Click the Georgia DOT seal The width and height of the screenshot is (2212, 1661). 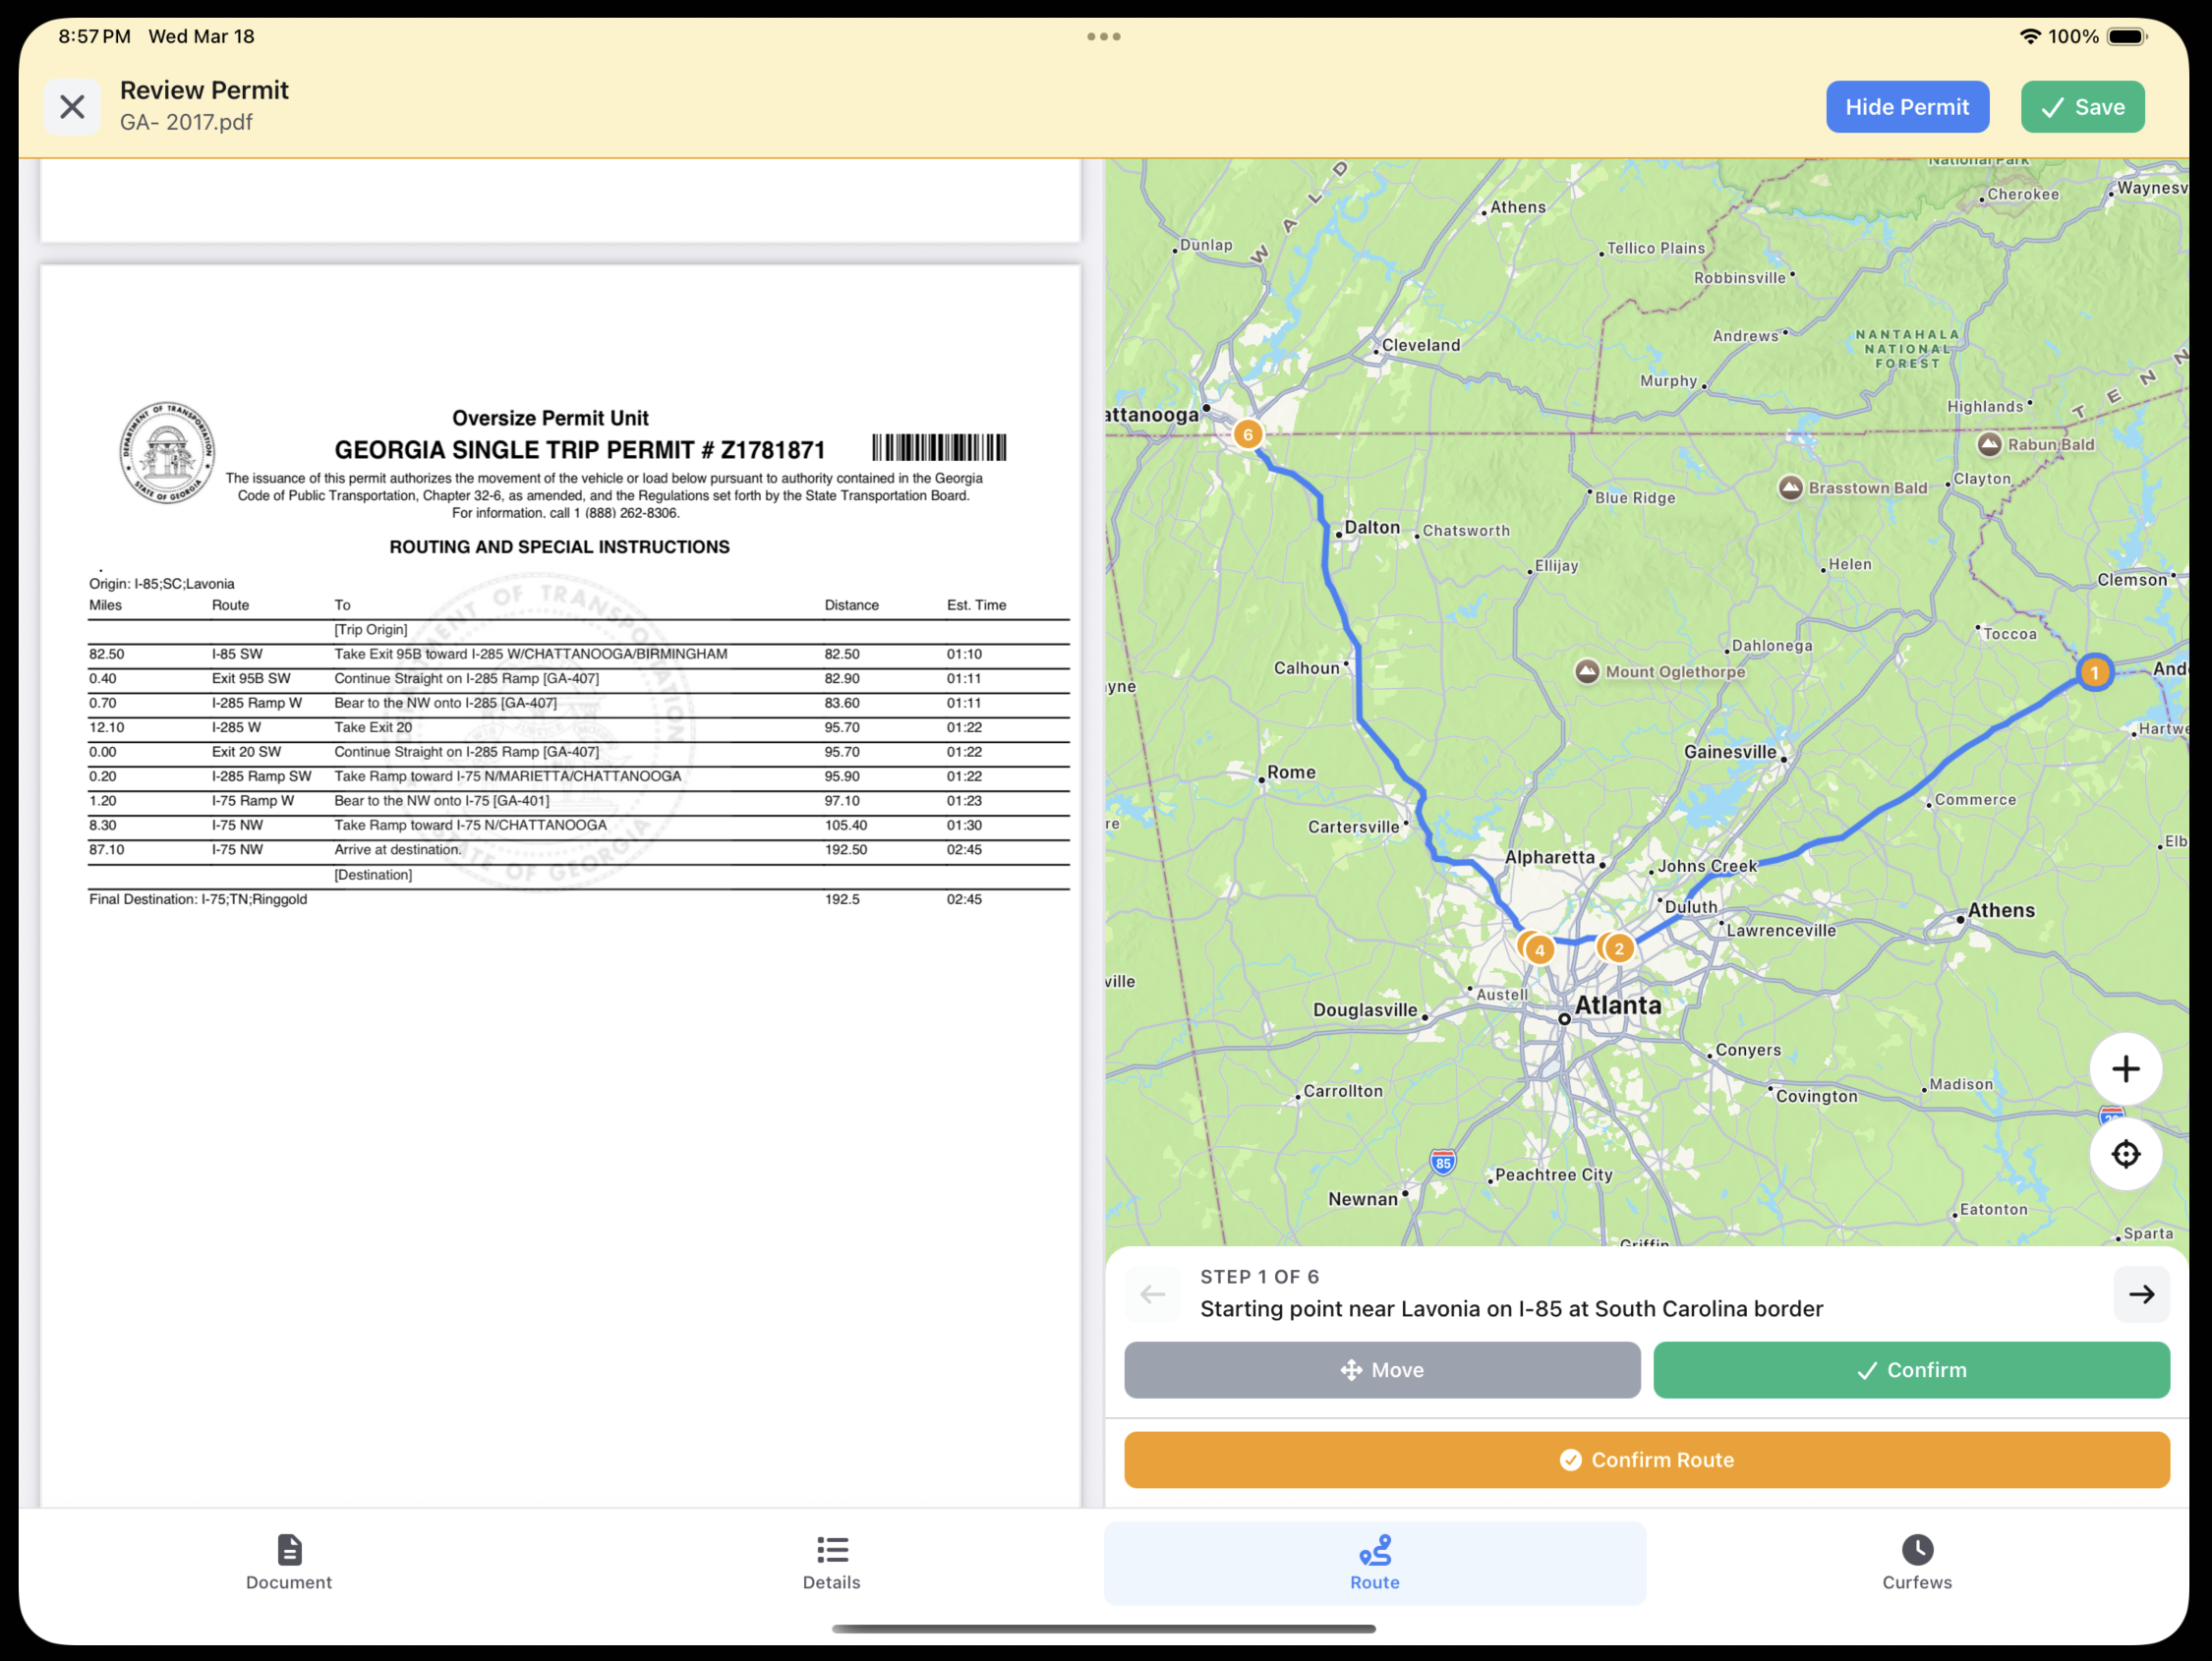[167, 453]
